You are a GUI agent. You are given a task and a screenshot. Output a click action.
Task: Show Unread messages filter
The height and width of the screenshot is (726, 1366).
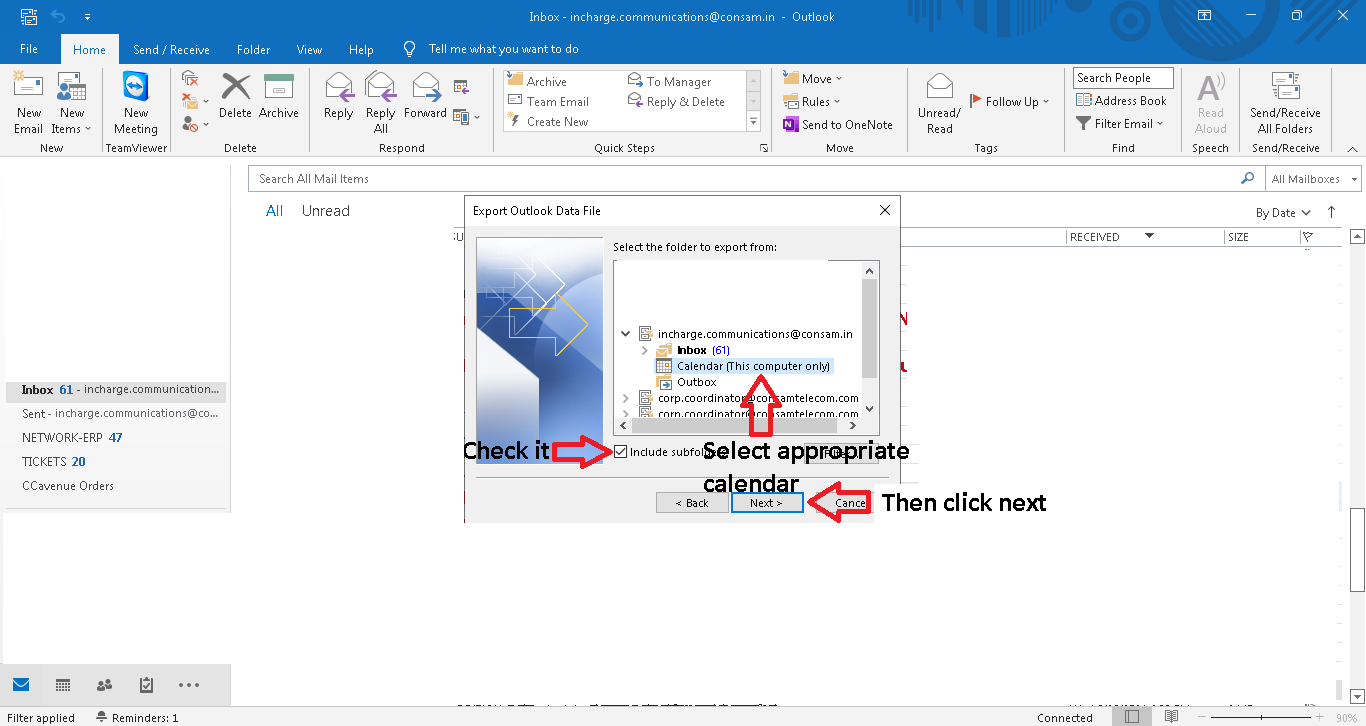(326, 211)
